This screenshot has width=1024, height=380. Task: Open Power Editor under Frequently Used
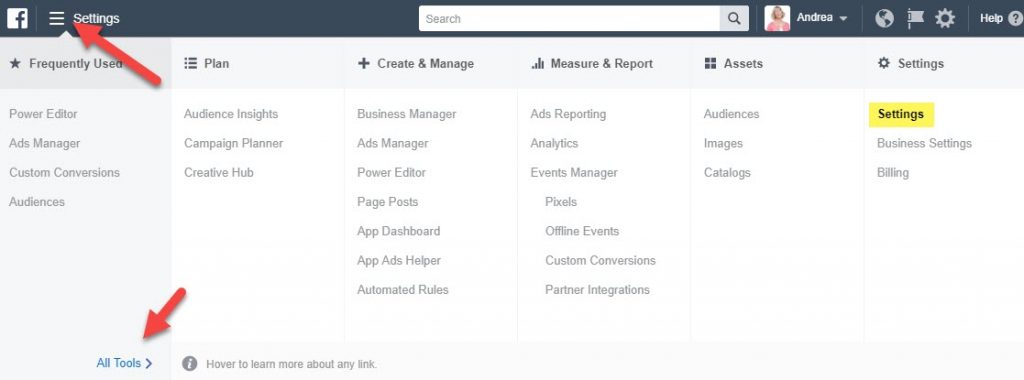[x=43, y=114]
